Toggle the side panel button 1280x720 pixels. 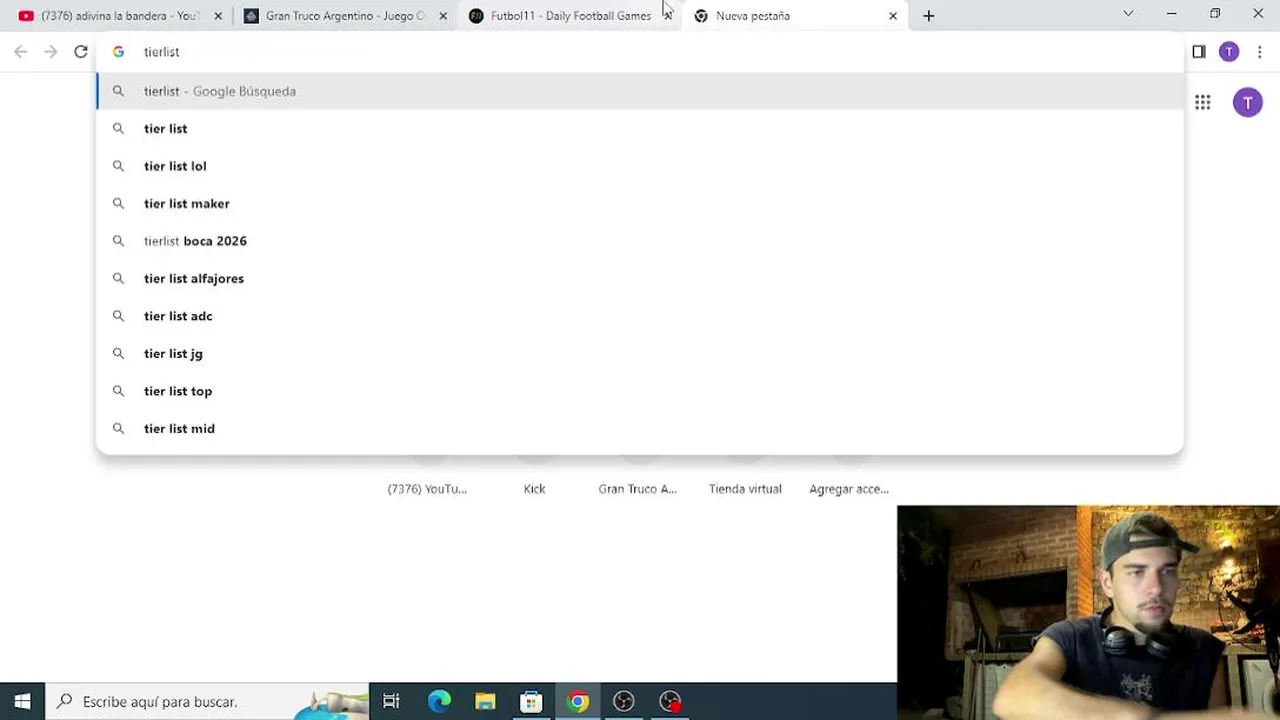tap(1199, 52)
